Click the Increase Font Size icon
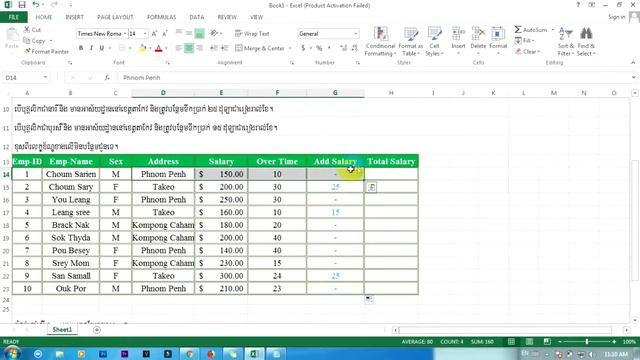 click(x=154, y=34)
